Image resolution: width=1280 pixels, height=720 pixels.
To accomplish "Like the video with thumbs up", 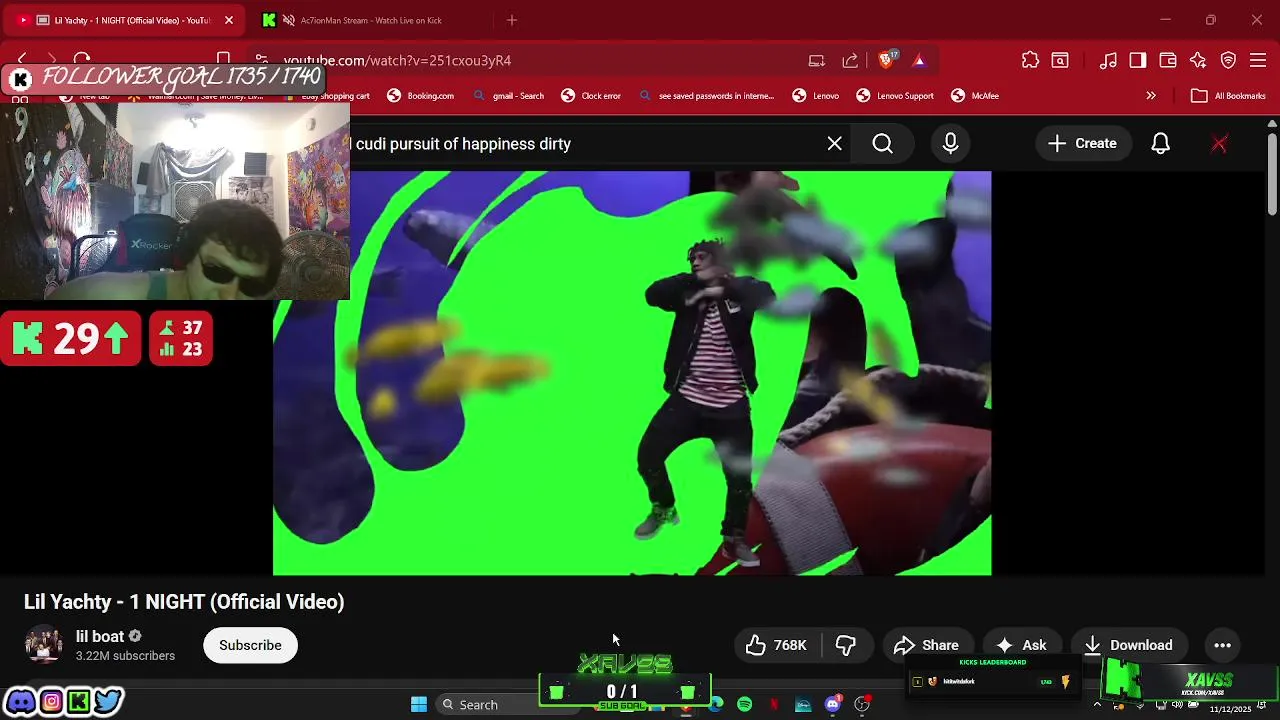I will tap(777, 645).
